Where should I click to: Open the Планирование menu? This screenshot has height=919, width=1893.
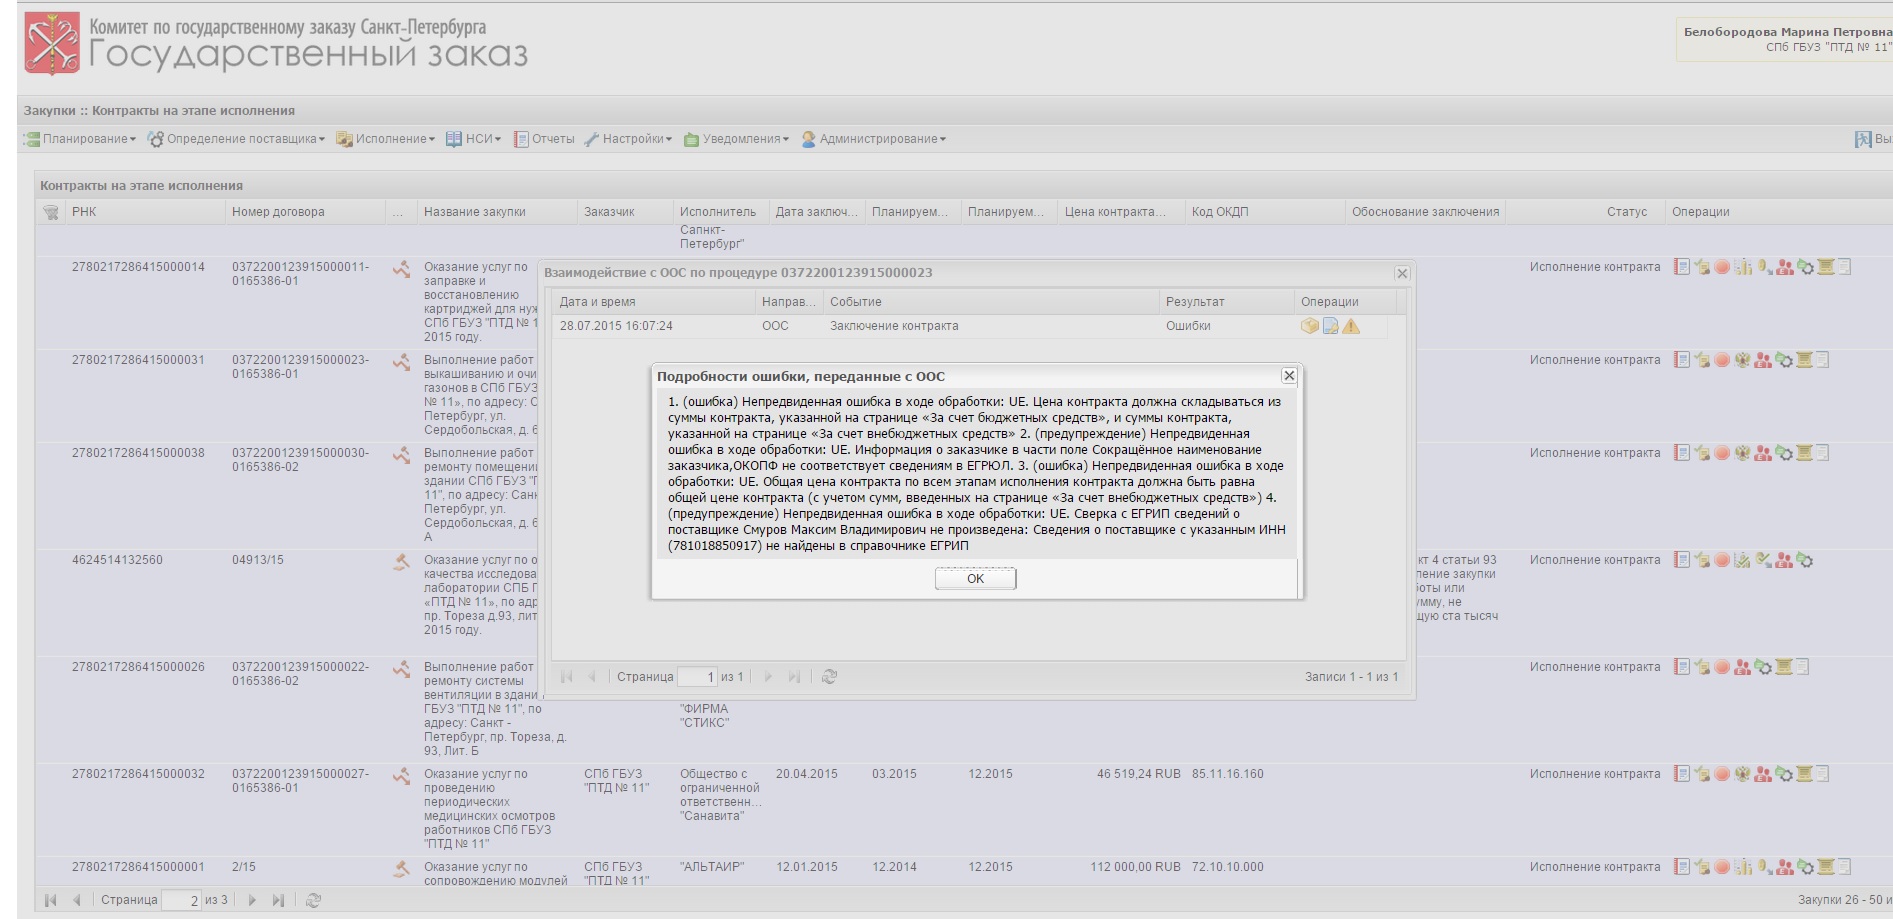click(x=80, y=139)
